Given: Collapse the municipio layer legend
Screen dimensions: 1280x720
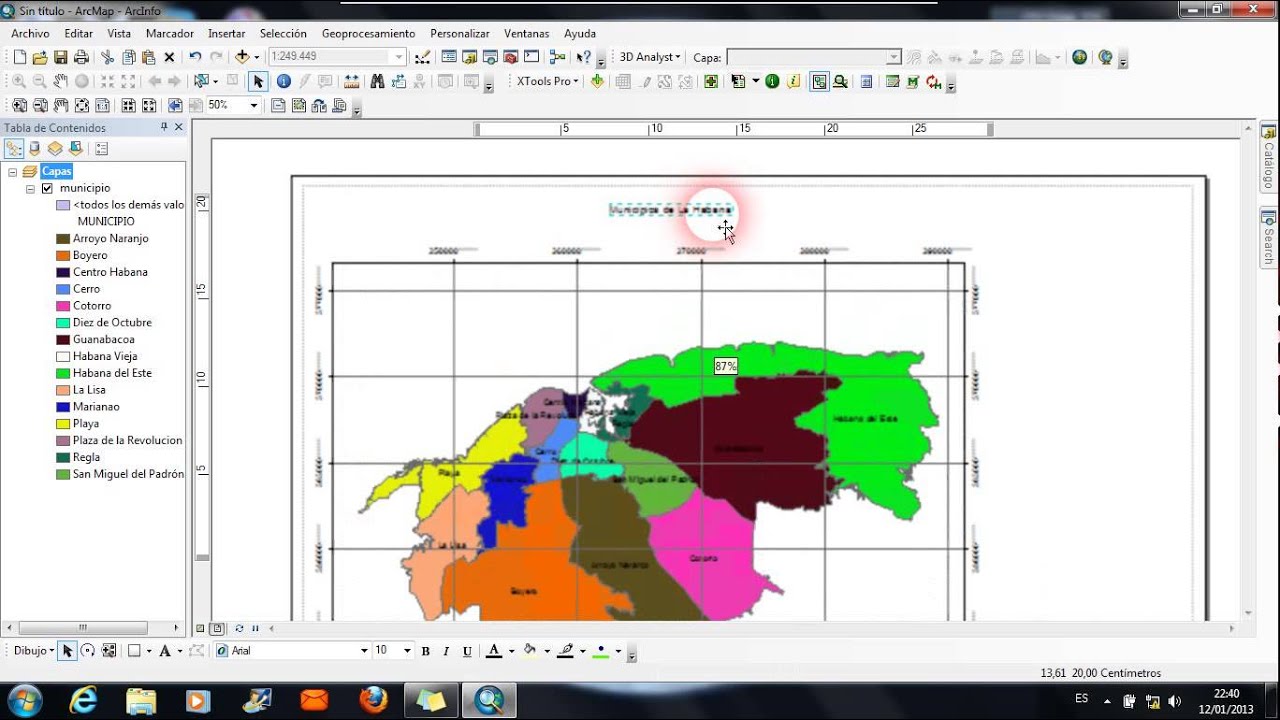Looking at the screenshot, I should [x=30, y=188].
